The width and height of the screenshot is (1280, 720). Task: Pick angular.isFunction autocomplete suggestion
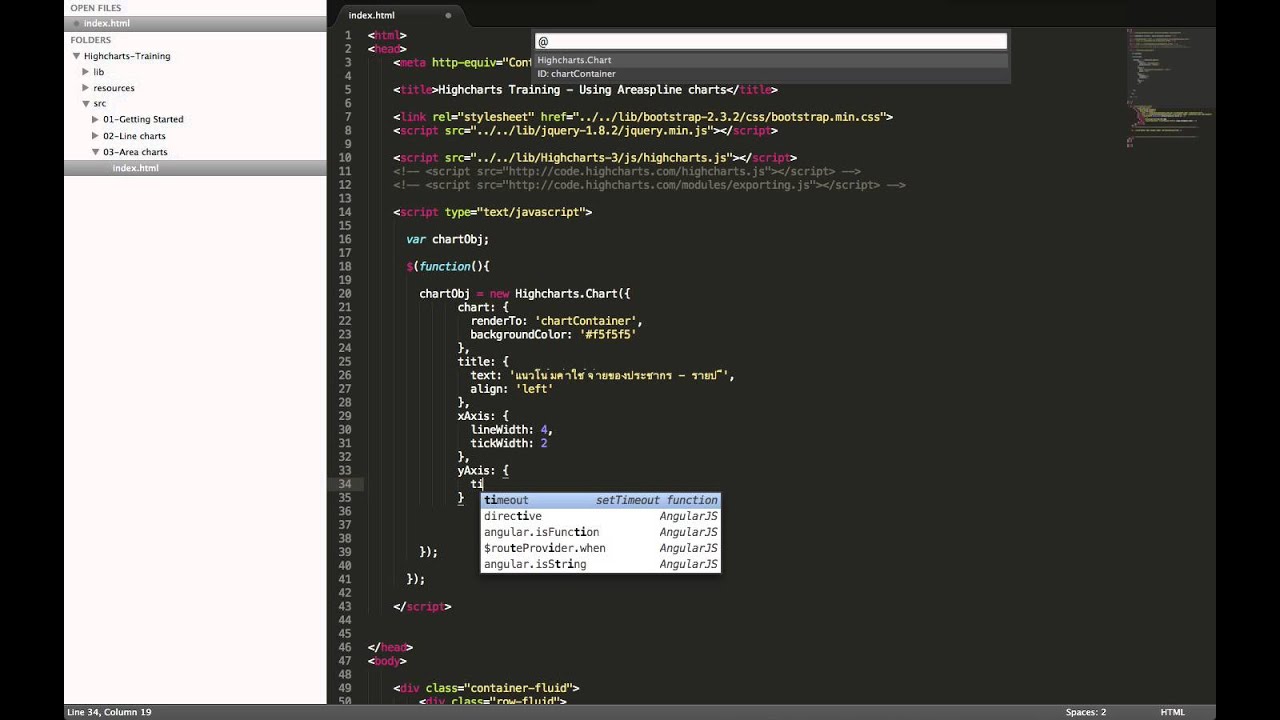point(600,532)
